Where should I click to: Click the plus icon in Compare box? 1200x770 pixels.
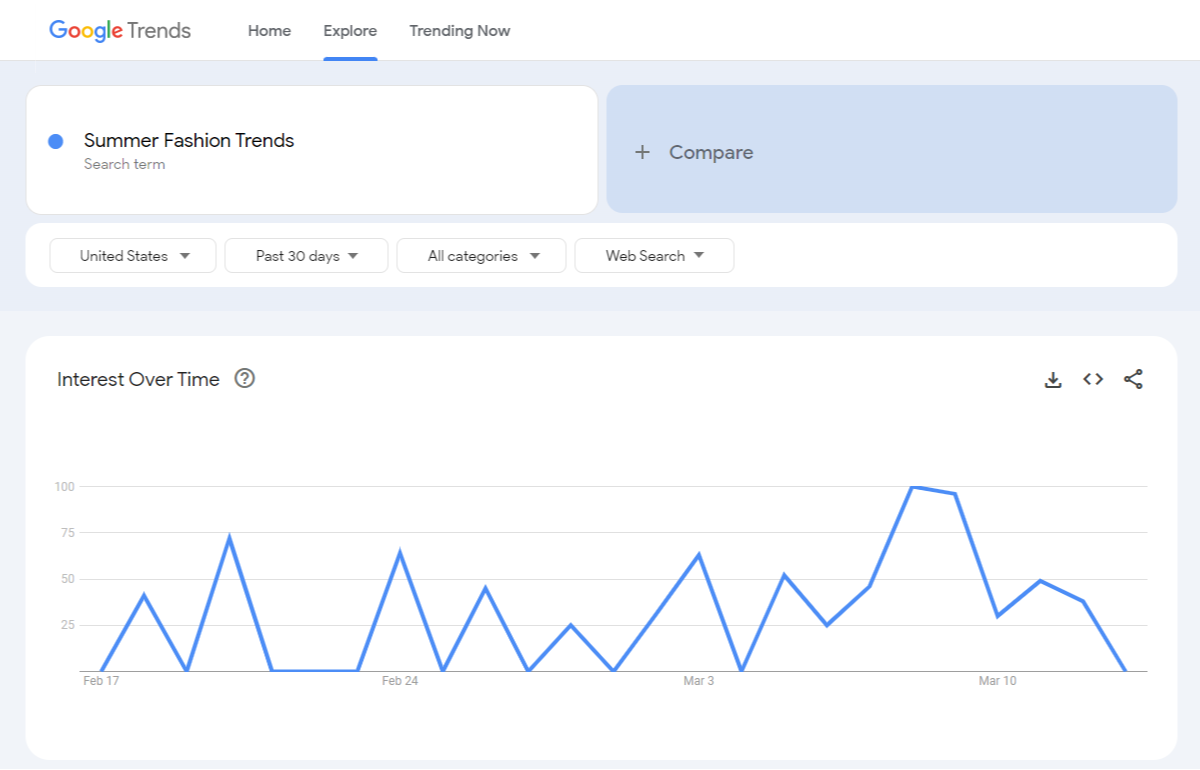tap(642, 152)
